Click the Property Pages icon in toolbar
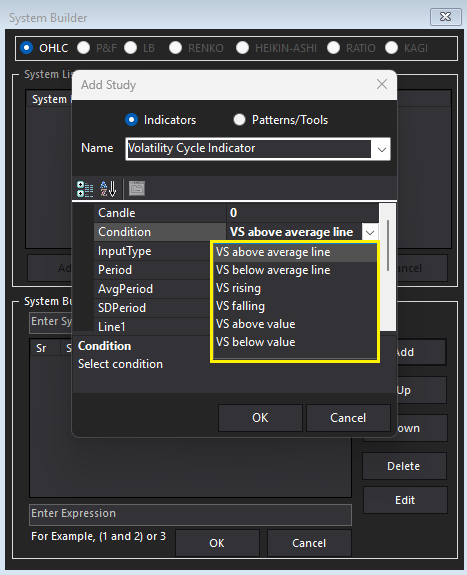 click(x=137, y=189)
